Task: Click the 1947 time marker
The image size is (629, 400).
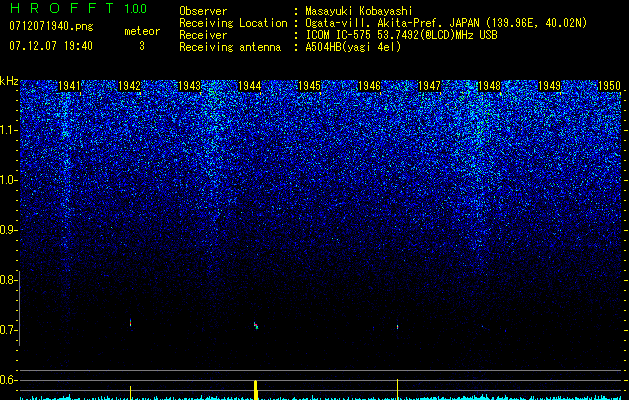Action: tap(429, 86)
